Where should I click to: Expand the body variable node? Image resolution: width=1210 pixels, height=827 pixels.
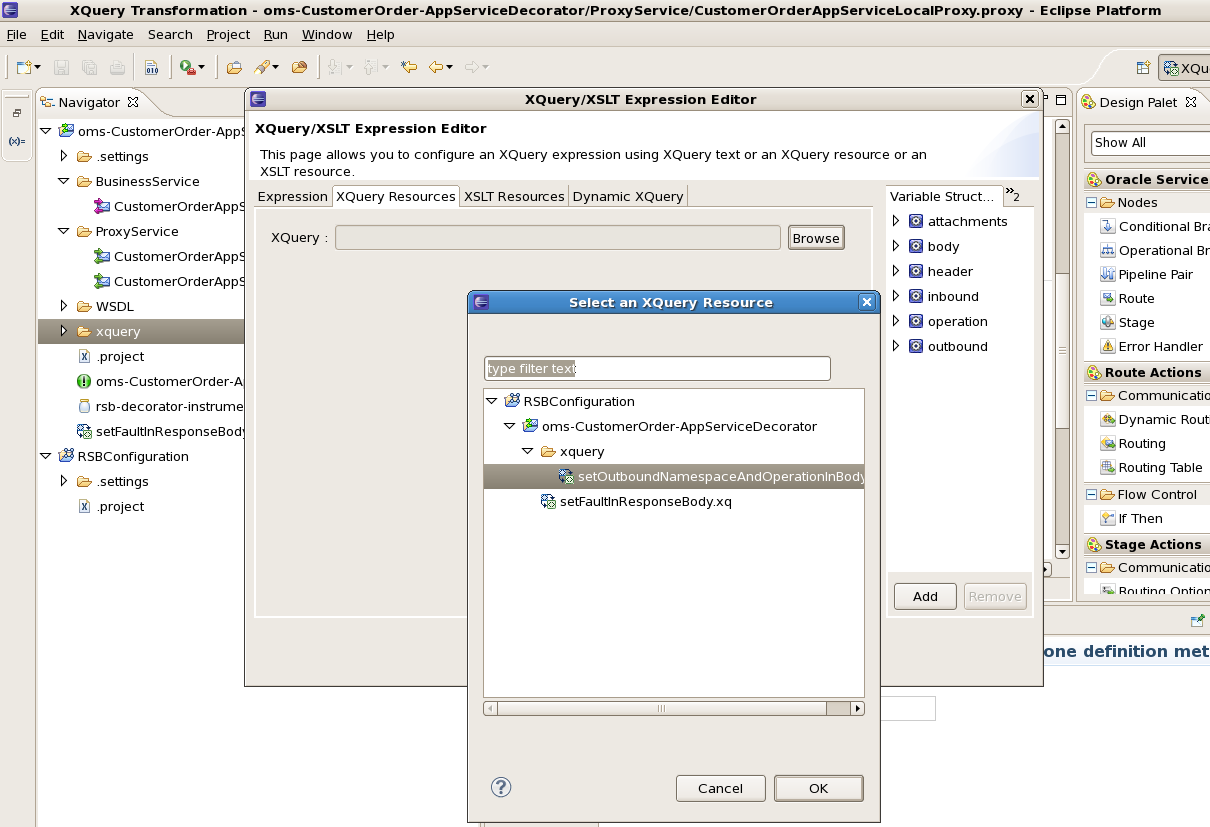(896, 246)
